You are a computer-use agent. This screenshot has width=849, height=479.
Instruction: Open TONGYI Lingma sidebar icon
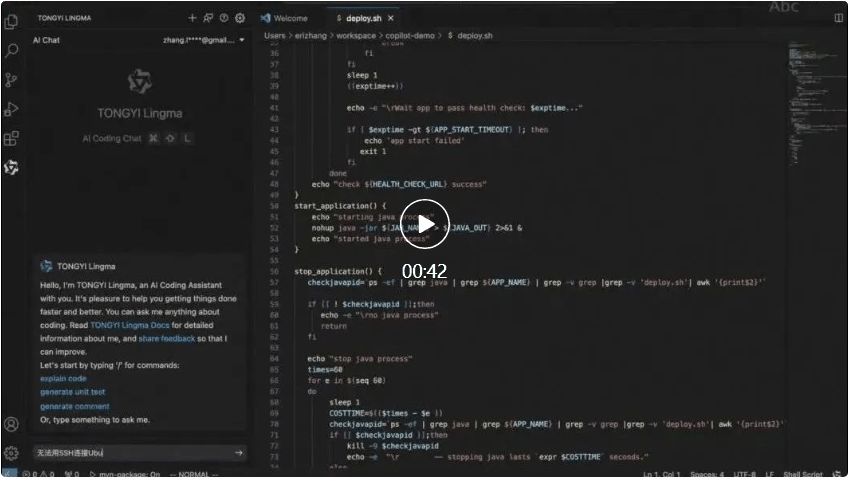(x=11, y=167)
